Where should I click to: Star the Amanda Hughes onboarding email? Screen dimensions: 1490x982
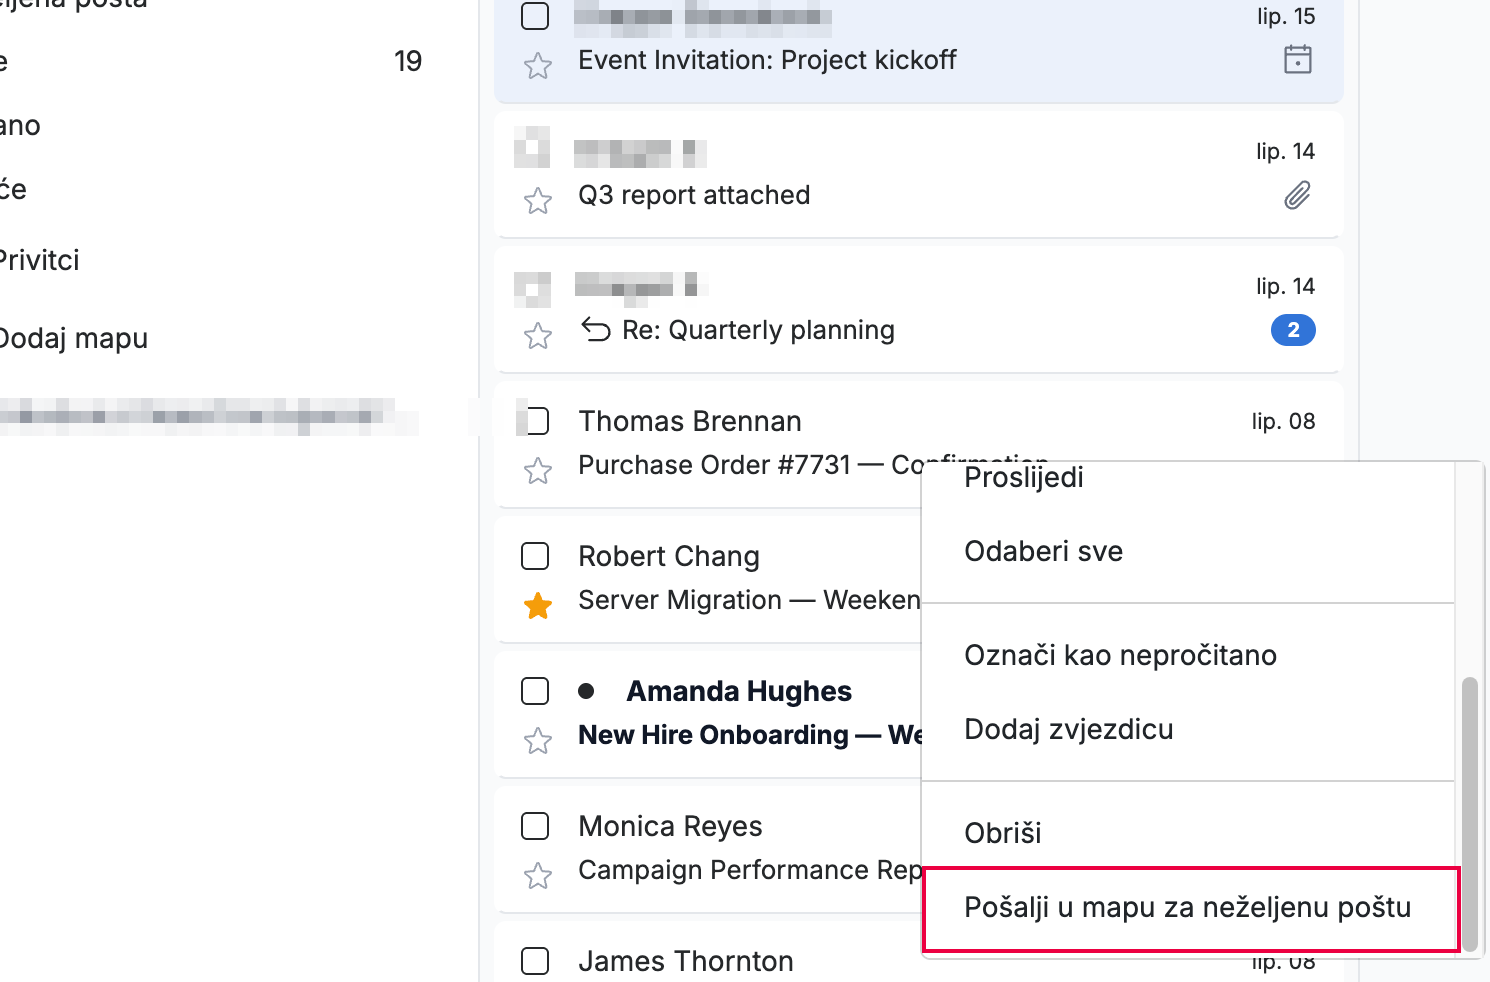(x=538, y=740)
